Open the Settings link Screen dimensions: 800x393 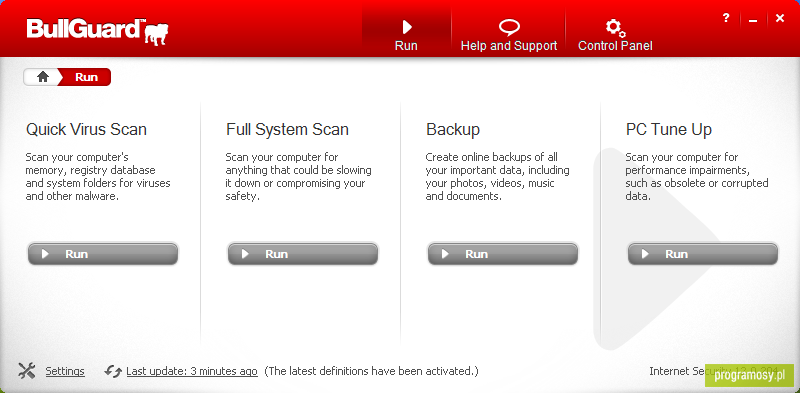65,372
